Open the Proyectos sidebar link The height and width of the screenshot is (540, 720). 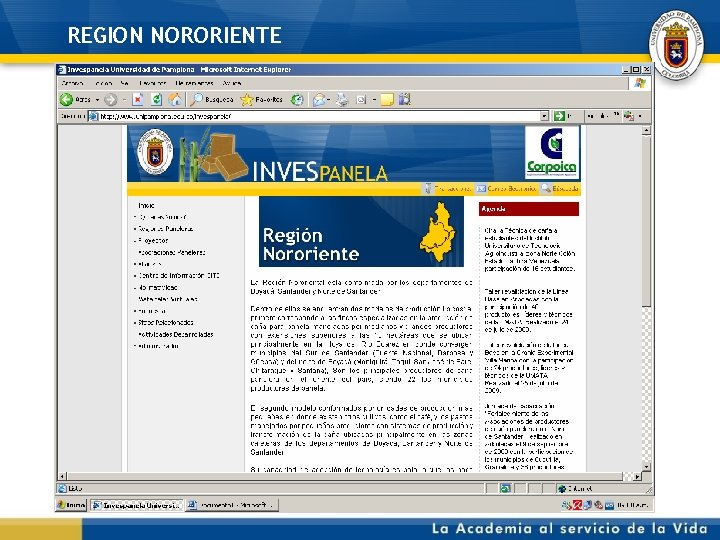[153, 240]
